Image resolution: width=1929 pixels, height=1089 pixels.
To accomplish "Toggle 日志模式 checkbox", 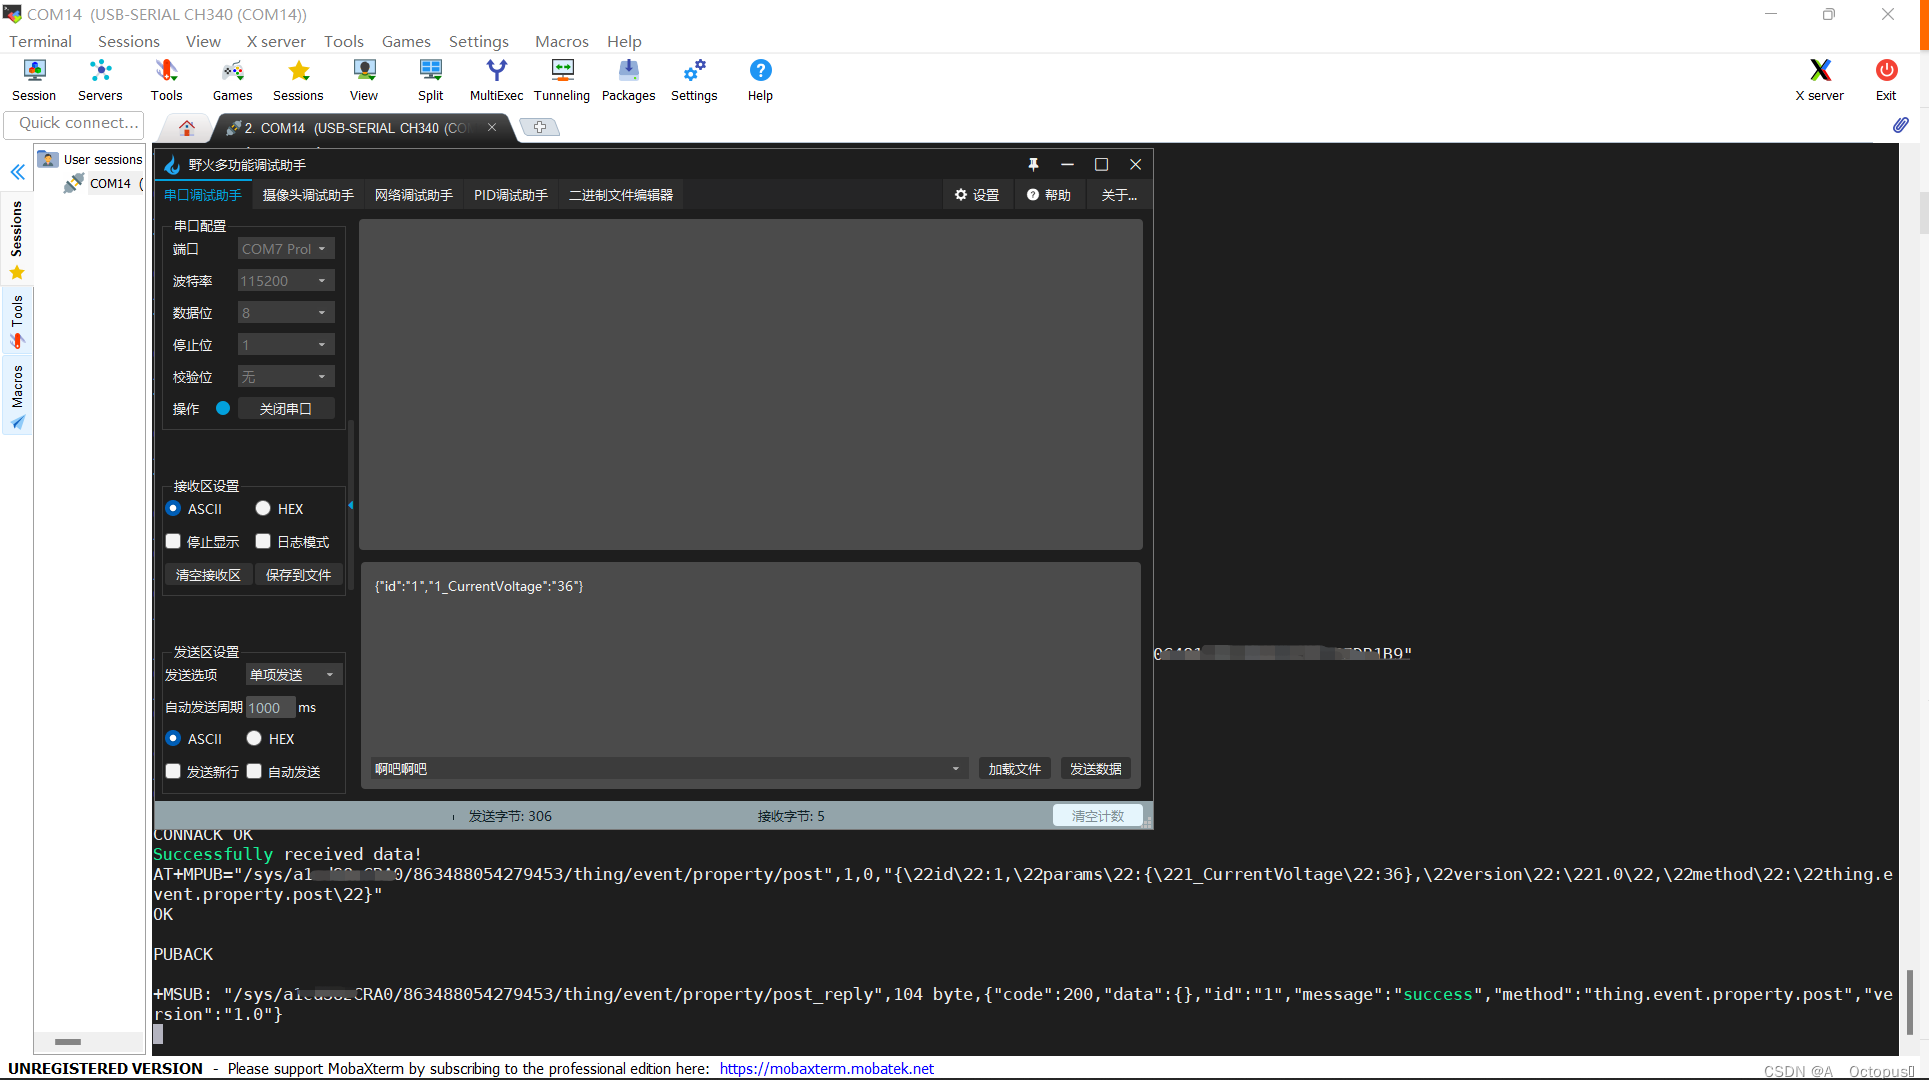I will pos(264,541).
